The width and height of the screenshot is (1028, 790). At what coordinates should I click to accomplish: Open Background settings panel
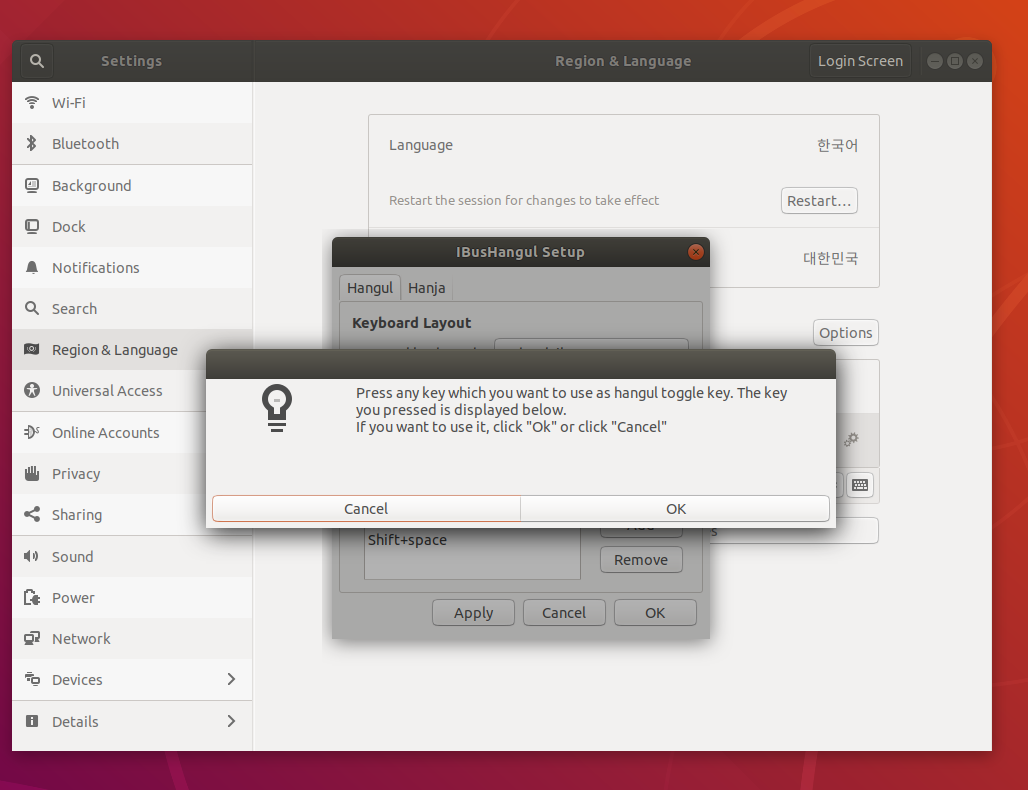[132, 186]
